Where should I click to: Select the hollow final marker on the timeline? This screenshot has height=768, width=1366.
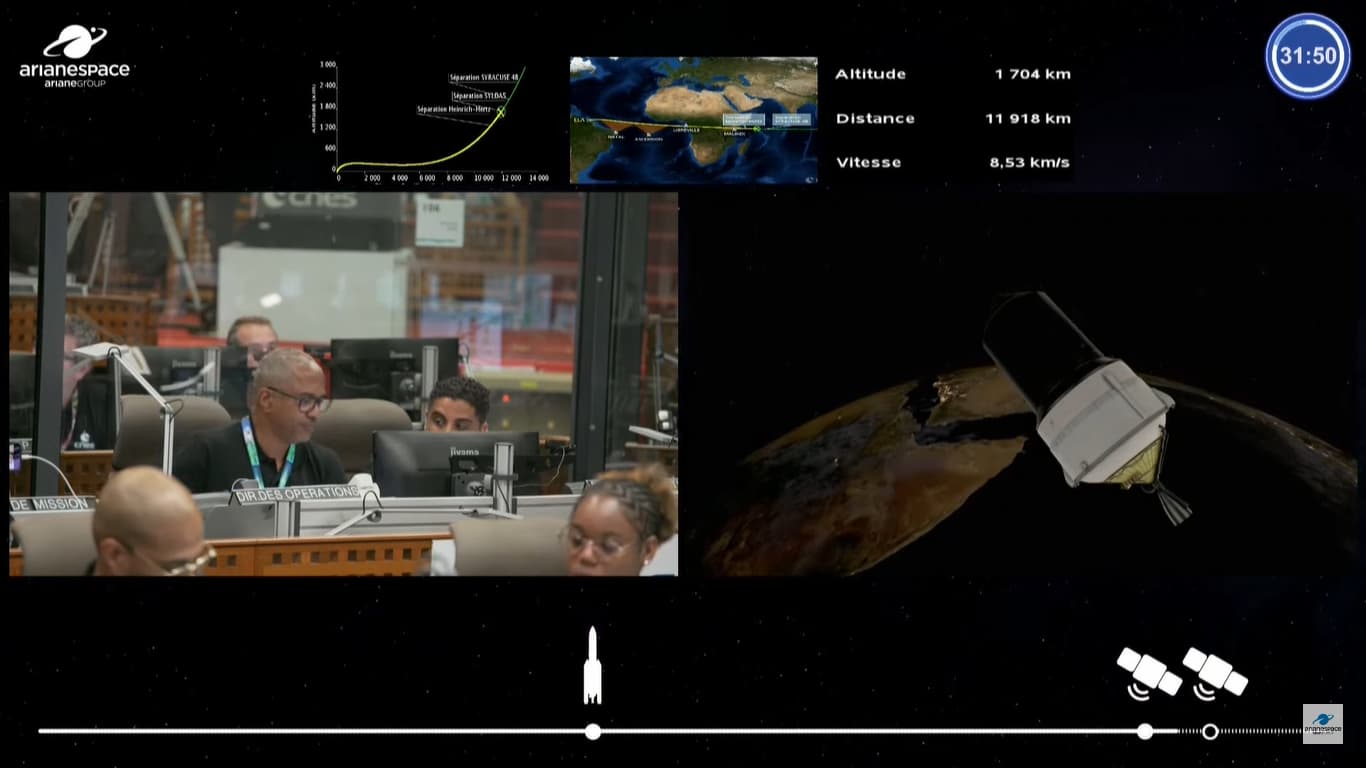click(1210, 732)
